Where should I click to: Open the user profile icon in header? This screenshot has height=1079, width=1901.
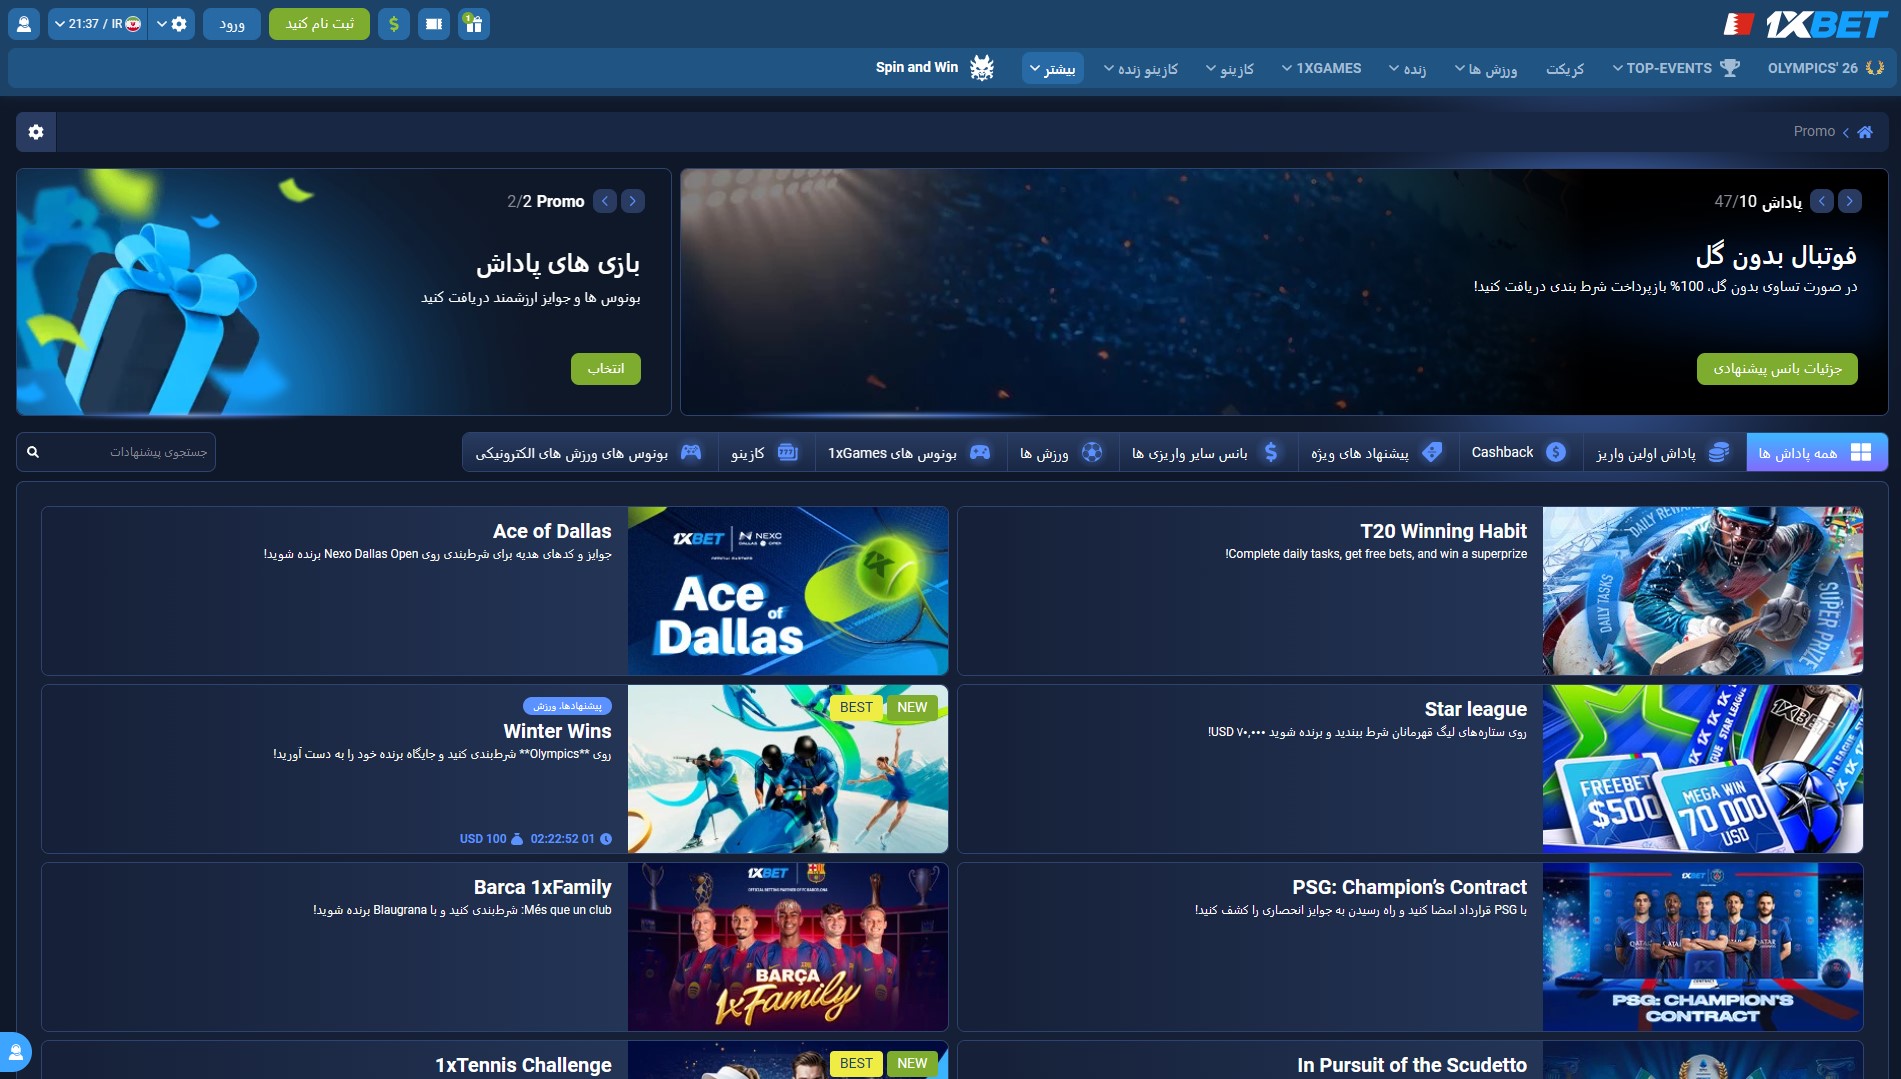click(24, 24)
